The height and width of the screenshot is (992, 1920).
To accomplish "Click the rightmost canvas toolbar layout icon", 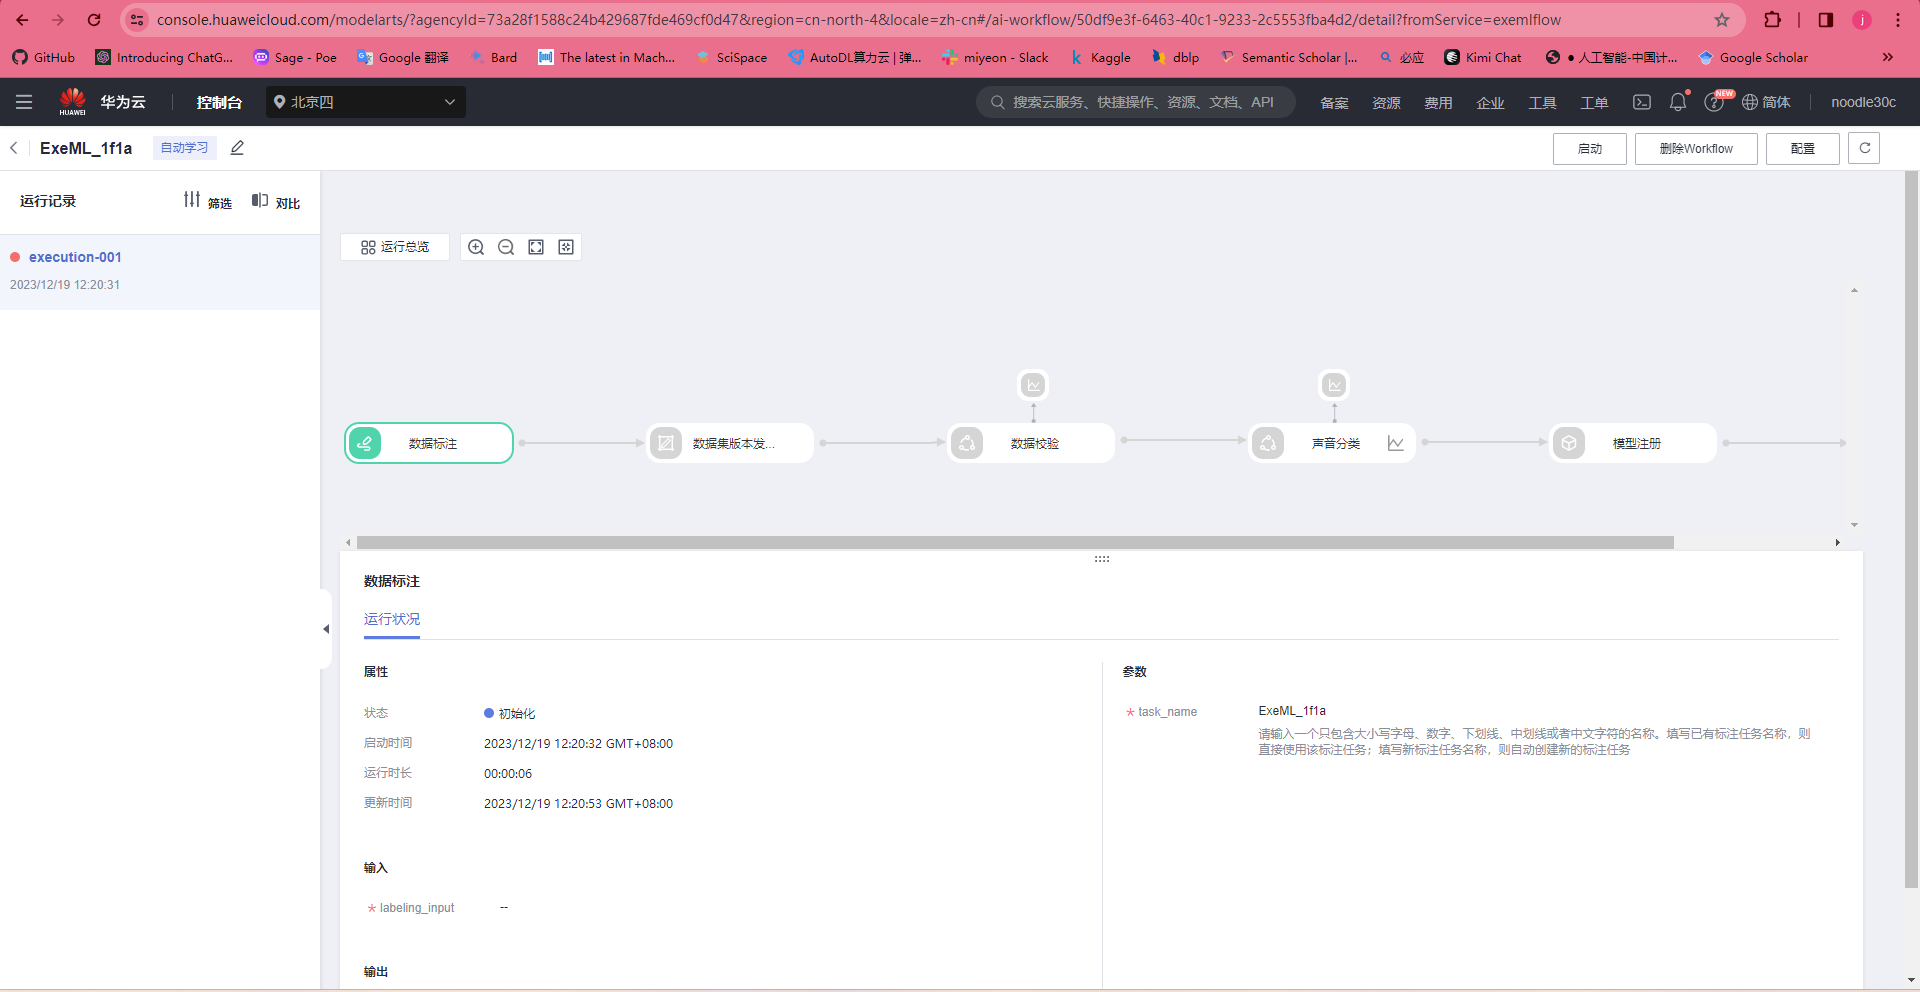I will tap(566, 247).
